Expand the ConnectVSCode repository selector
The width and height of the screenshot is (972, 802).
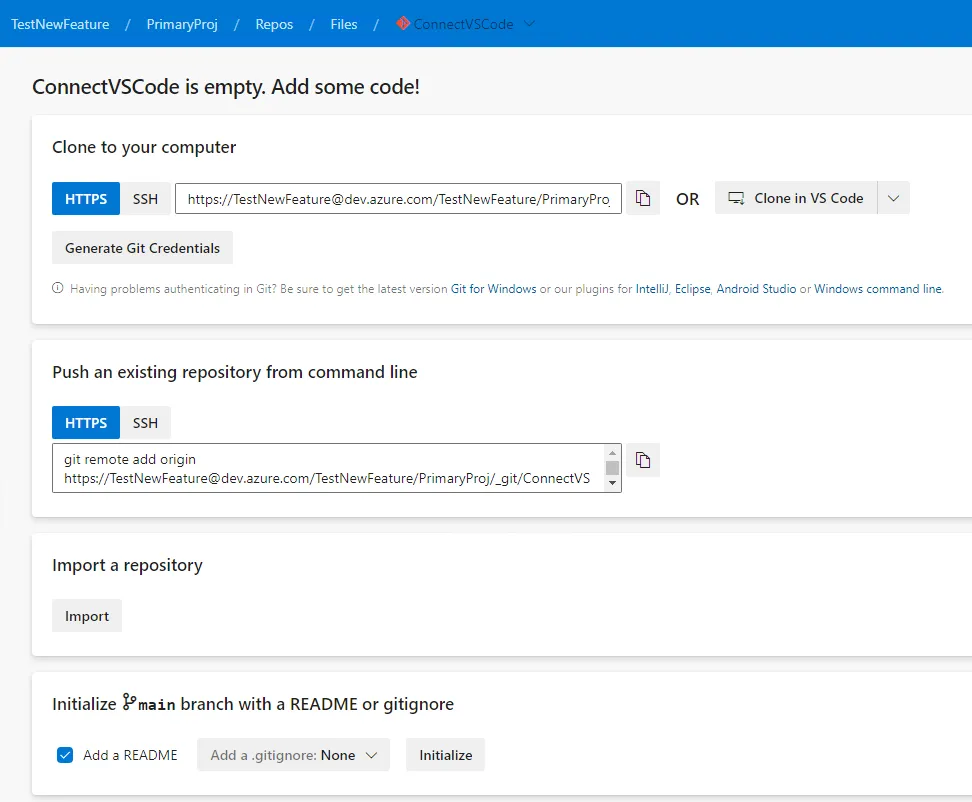click(x=530, y=24)
